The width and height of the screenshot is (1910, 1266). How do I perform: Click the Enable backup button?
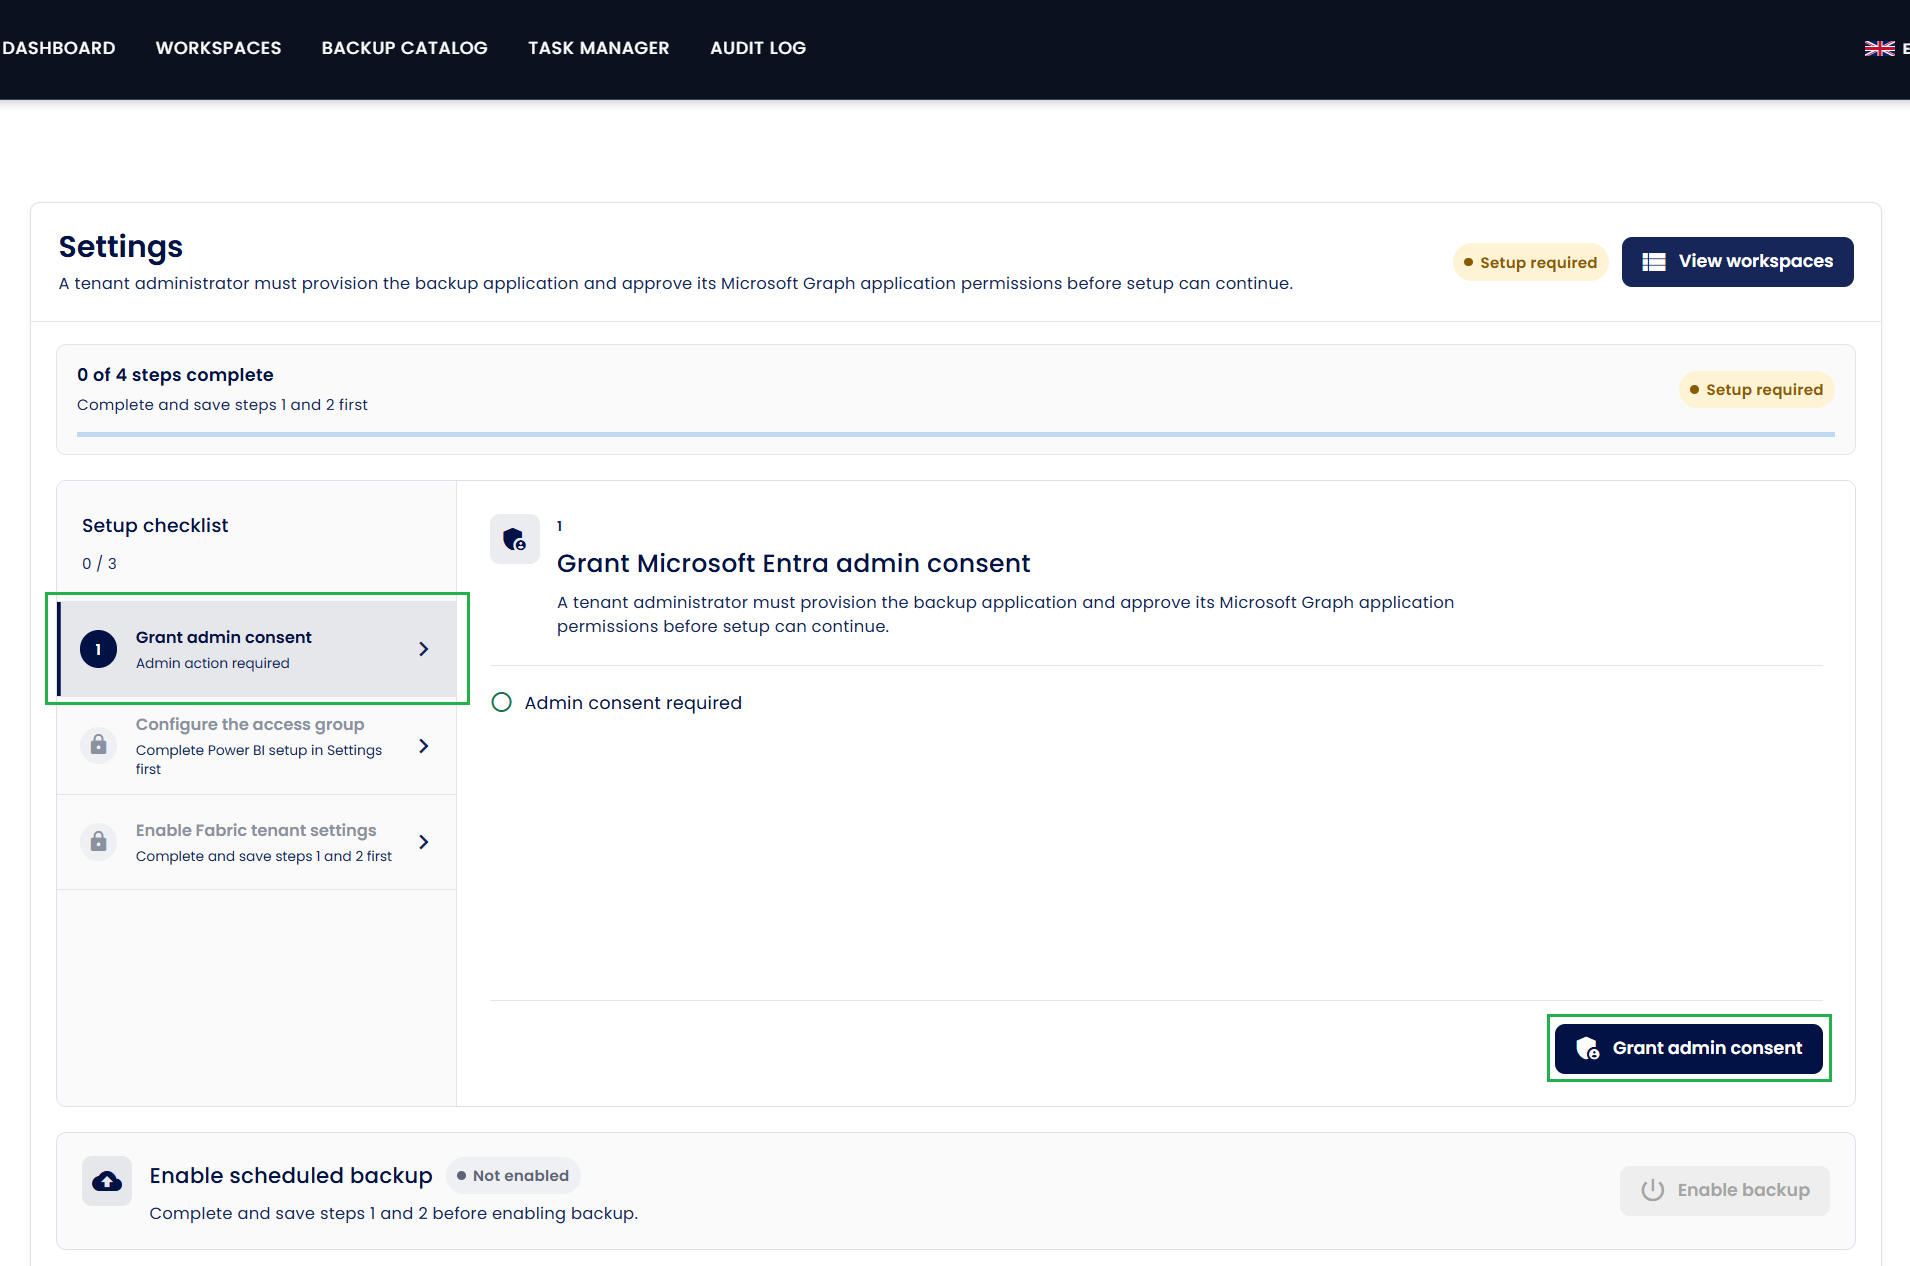(x=1724, y=1190)
